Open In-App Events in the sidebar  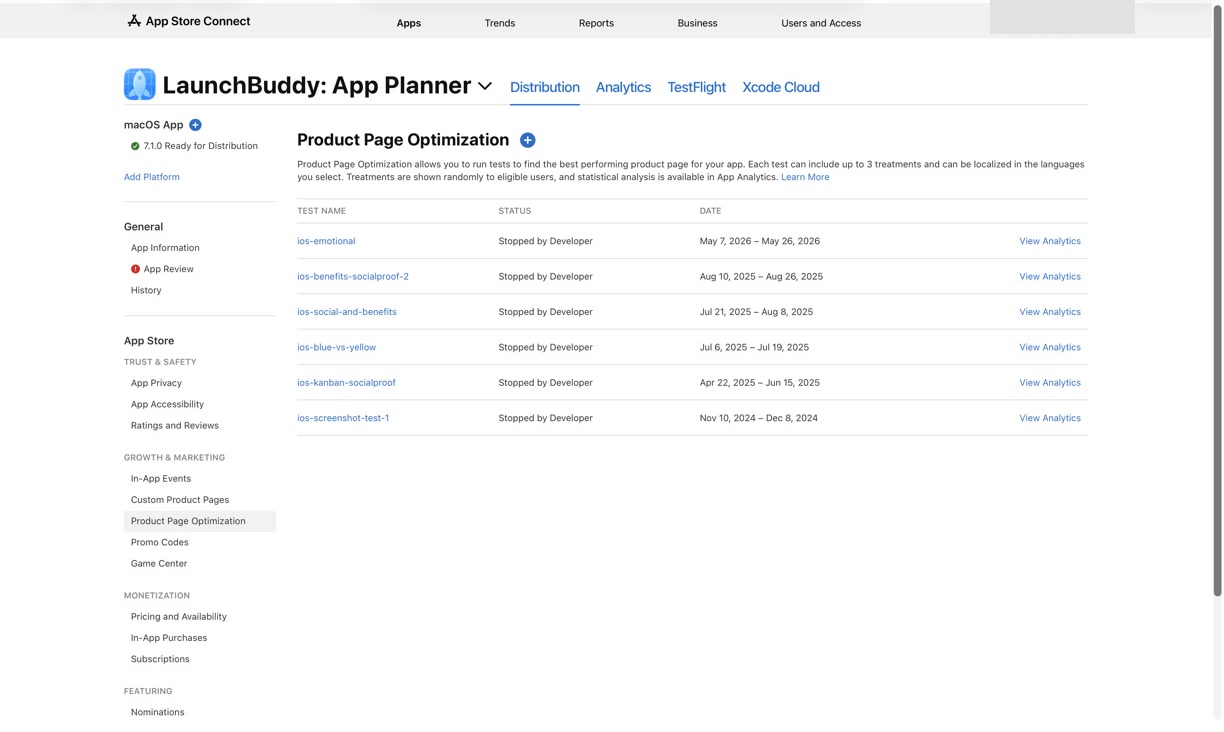point(161,479)
